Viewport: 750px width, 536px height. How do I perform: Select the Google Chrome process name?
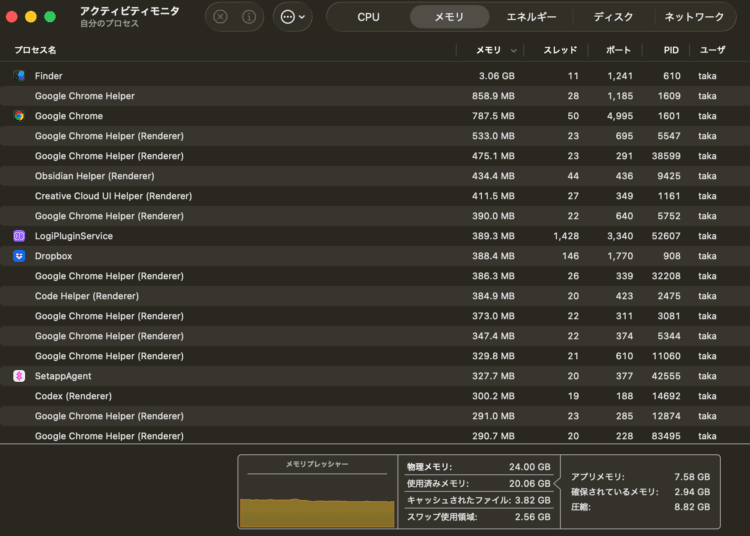(69, 116)
